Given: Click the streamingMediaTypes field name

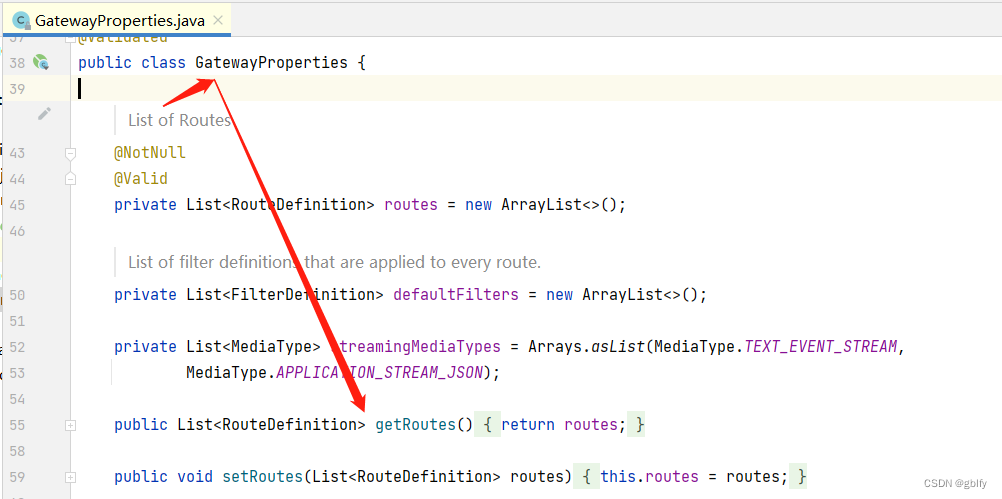Looking at the screenshot, I should tap(415, 346).
